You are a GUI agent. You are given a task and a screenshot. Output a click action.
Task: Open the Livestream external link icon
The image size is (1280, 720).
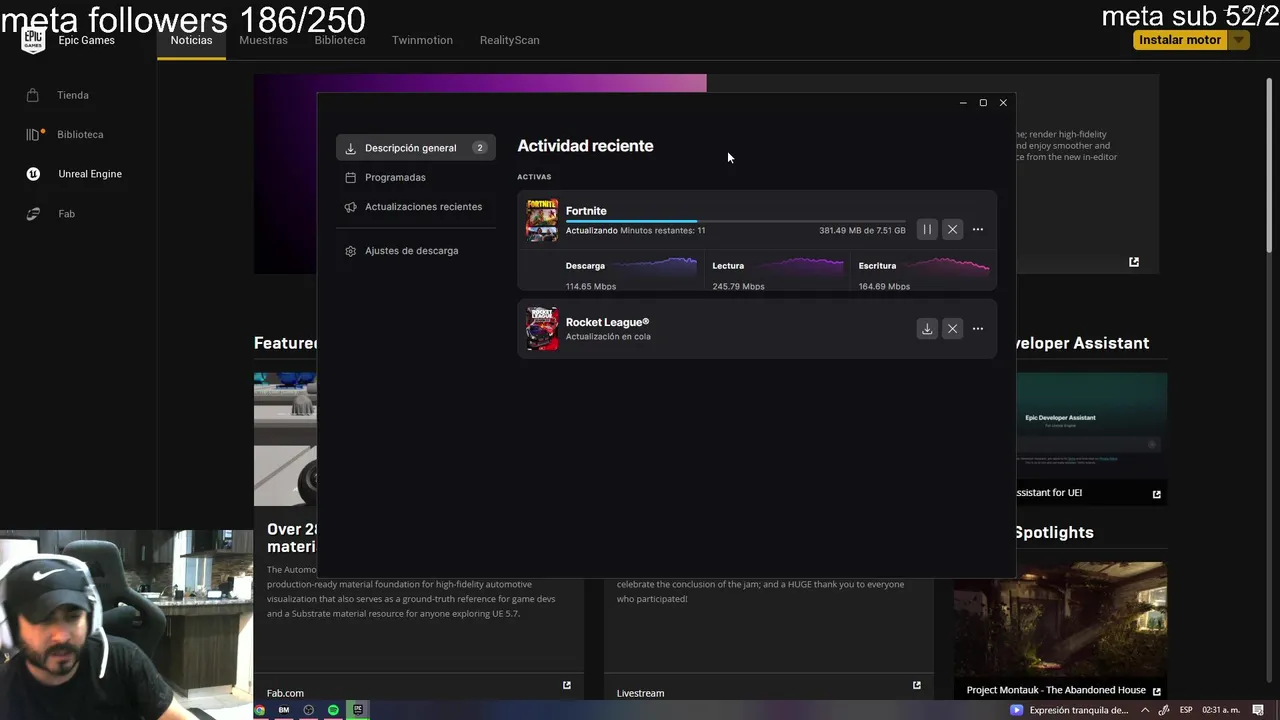point(917,685)
